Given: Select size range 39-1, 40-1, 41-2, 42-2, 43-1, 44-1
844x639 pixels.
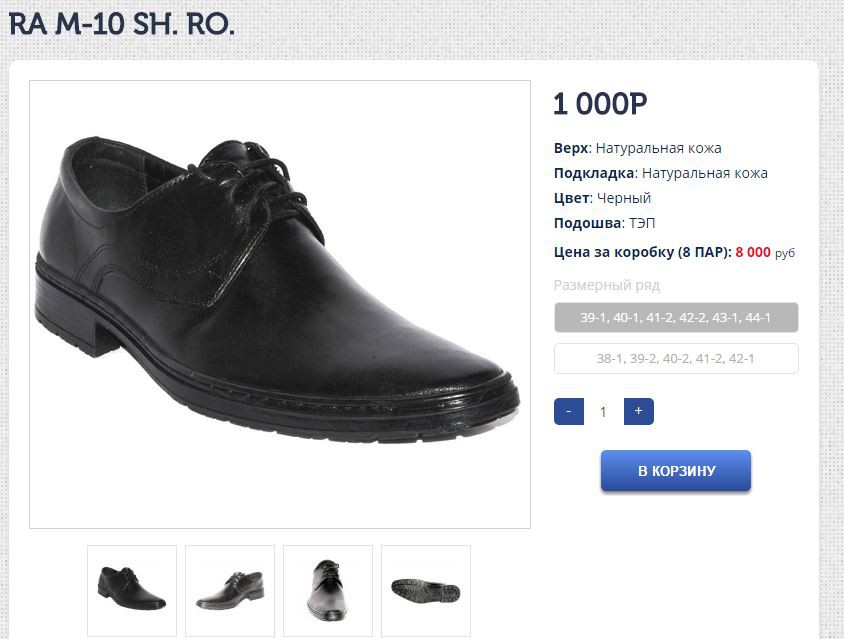Looking at the screenshot, I should (676, 317).
